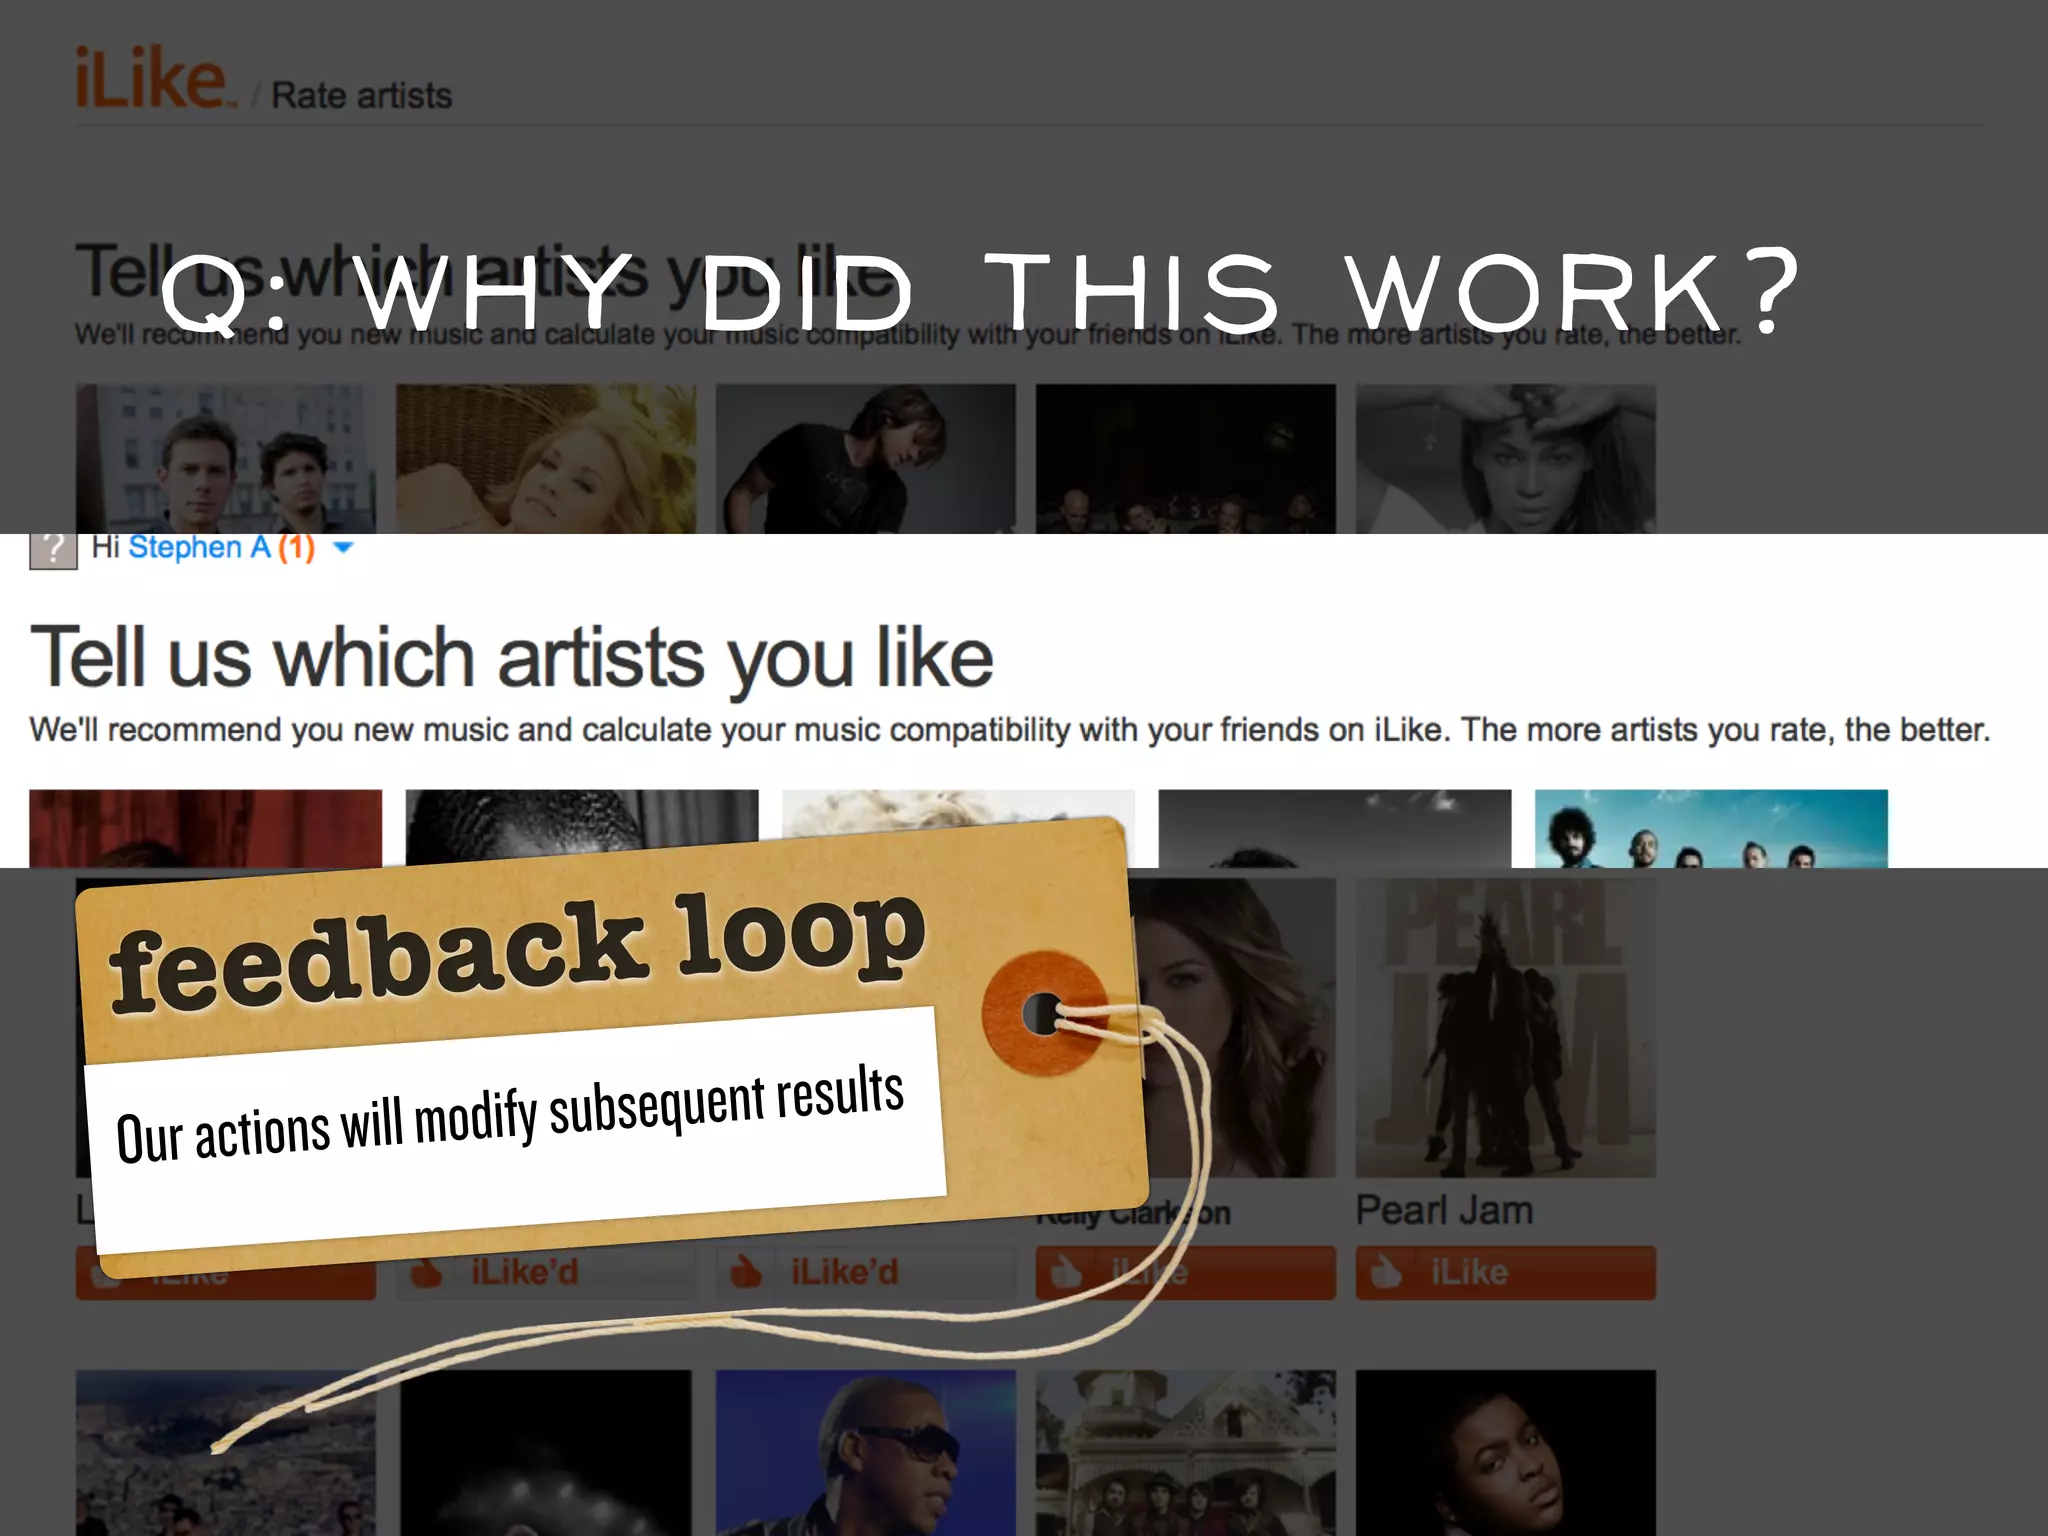Click the bright We'll recommend you new music description

tap(1010, 730)
